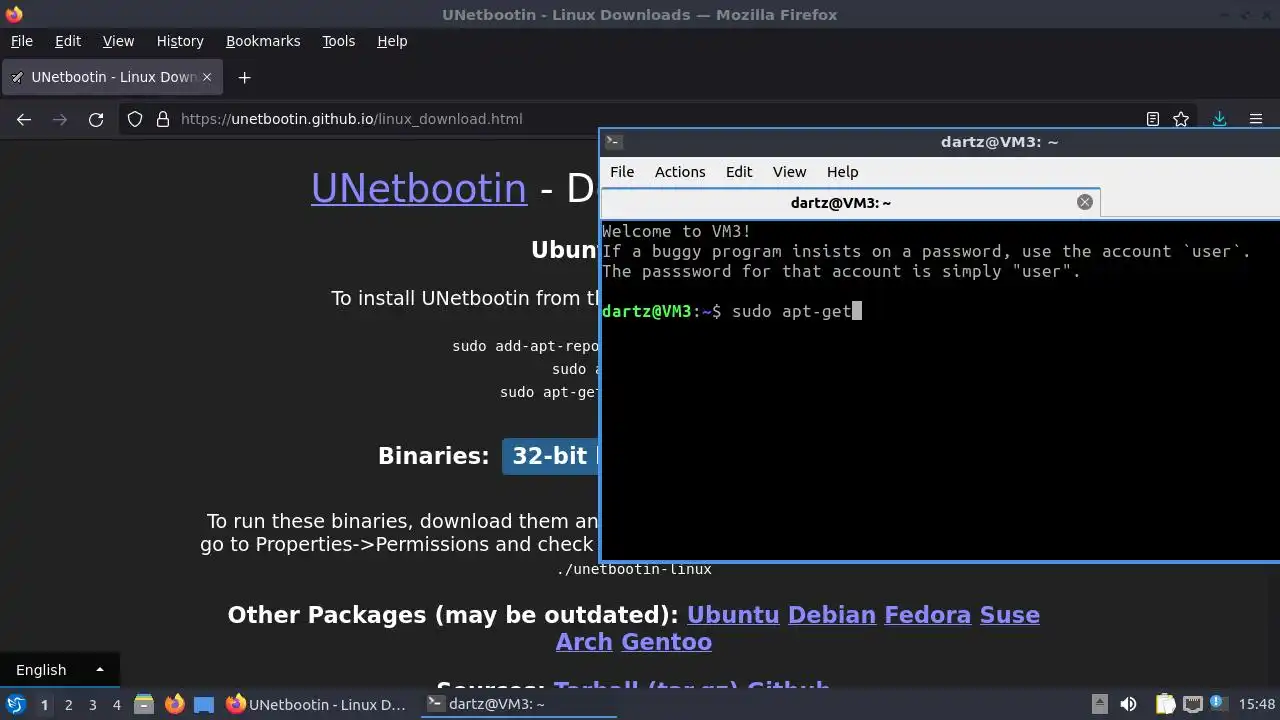Click the Firefox forward arrow

[60, 119]
